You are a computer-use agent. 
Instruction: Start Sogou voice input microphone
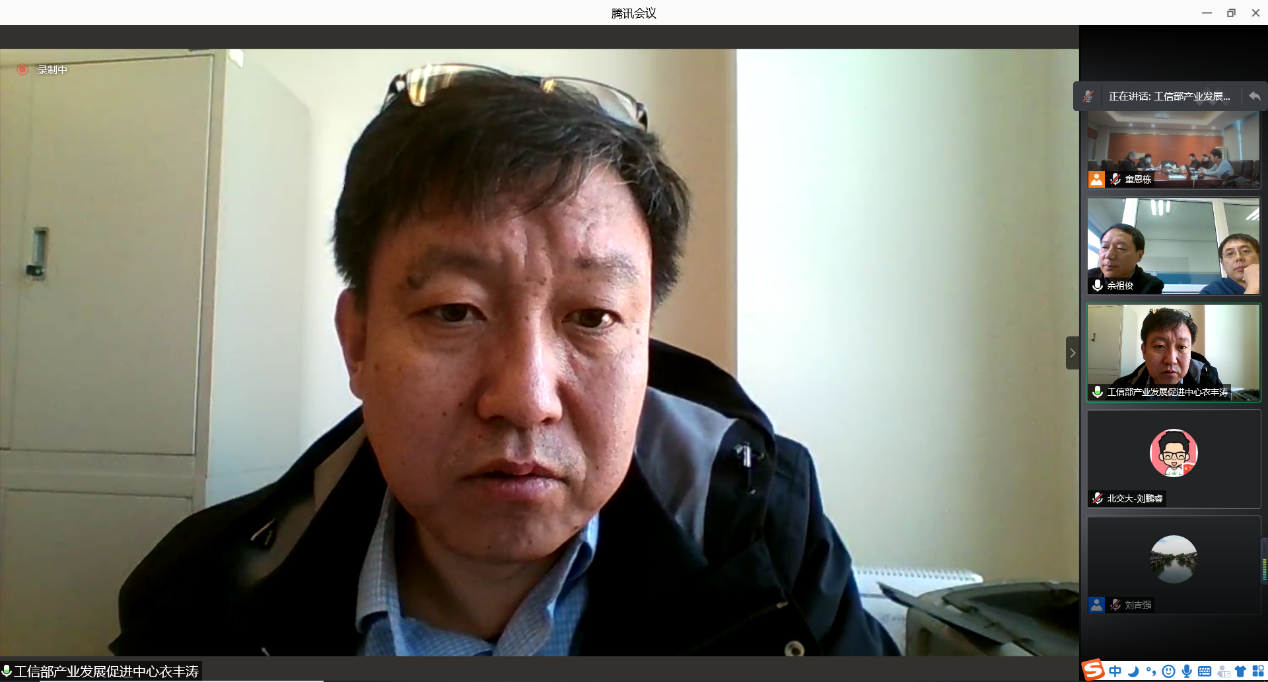tap(1186, 671)
